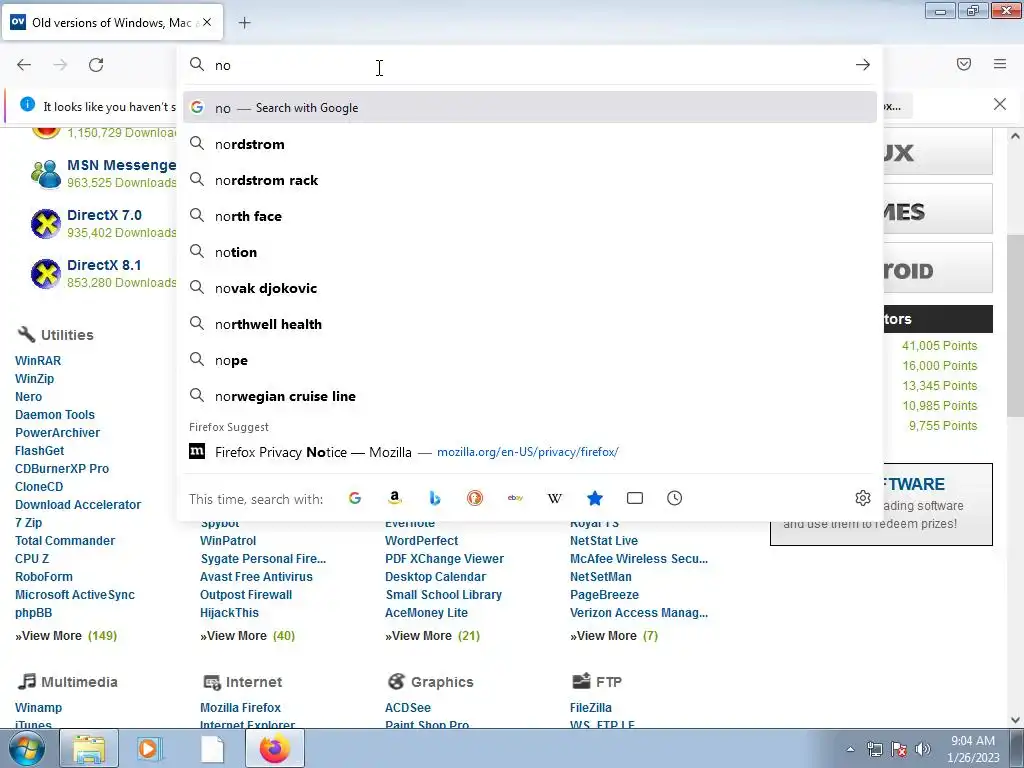The image size is (1024, 768).
Task: Choose the 'northwell health' suggestion
Action: [x=530, y=324]
